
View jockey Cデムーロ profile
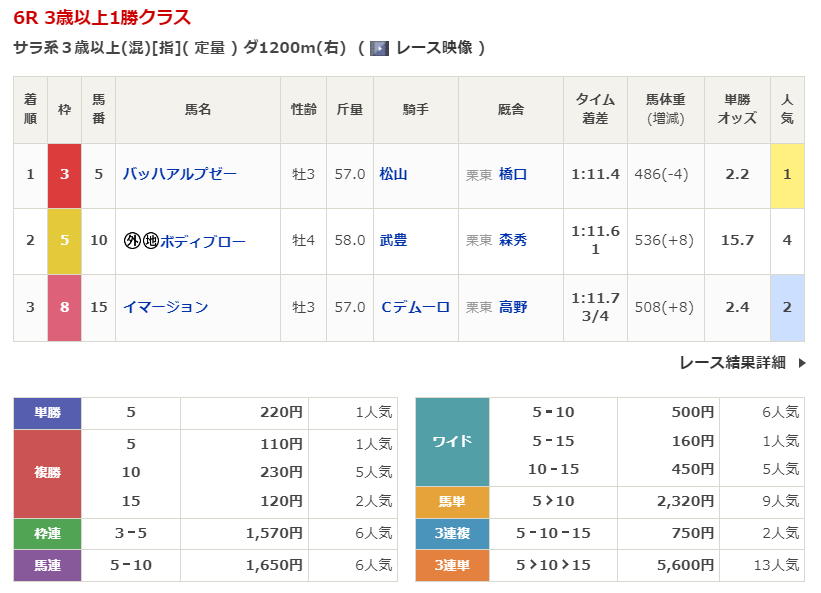click(415, 307)
